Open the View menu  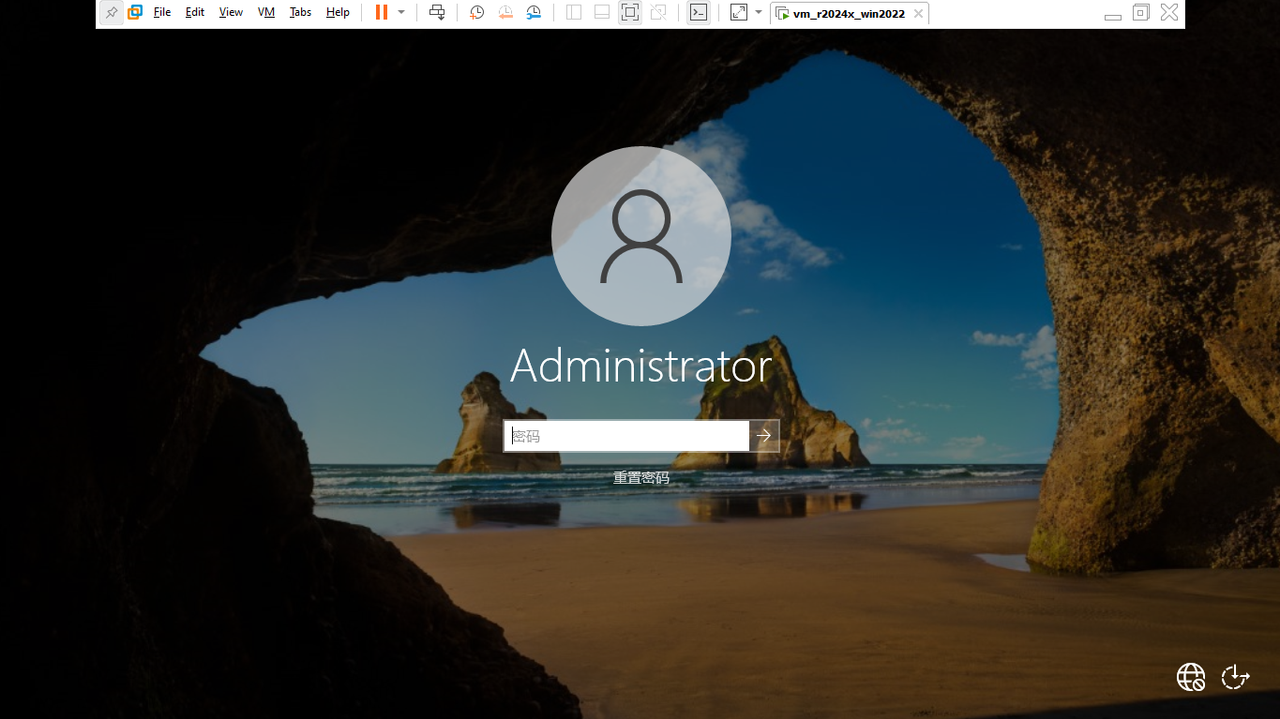(231, 13)
